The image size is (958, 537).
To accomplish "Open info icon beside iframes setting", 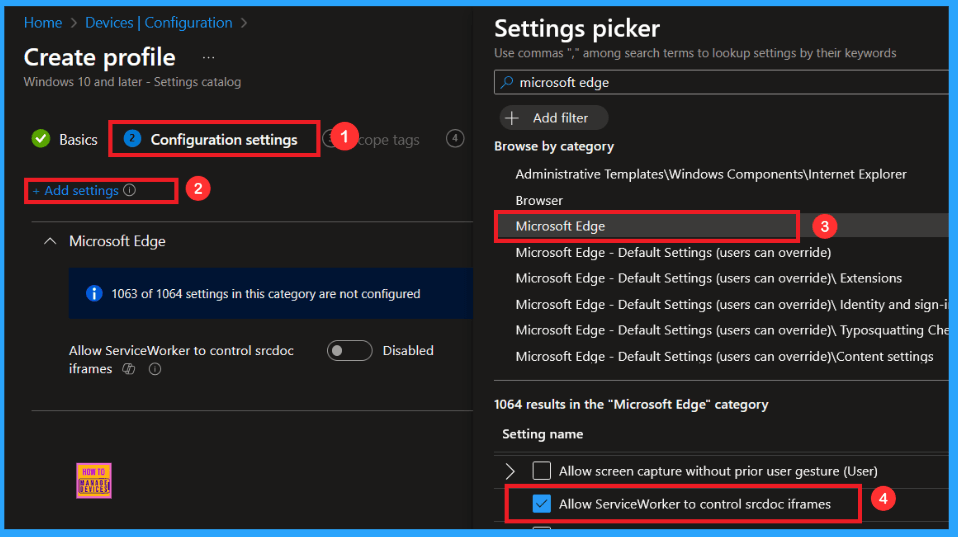I will click(x=155, y=368).
